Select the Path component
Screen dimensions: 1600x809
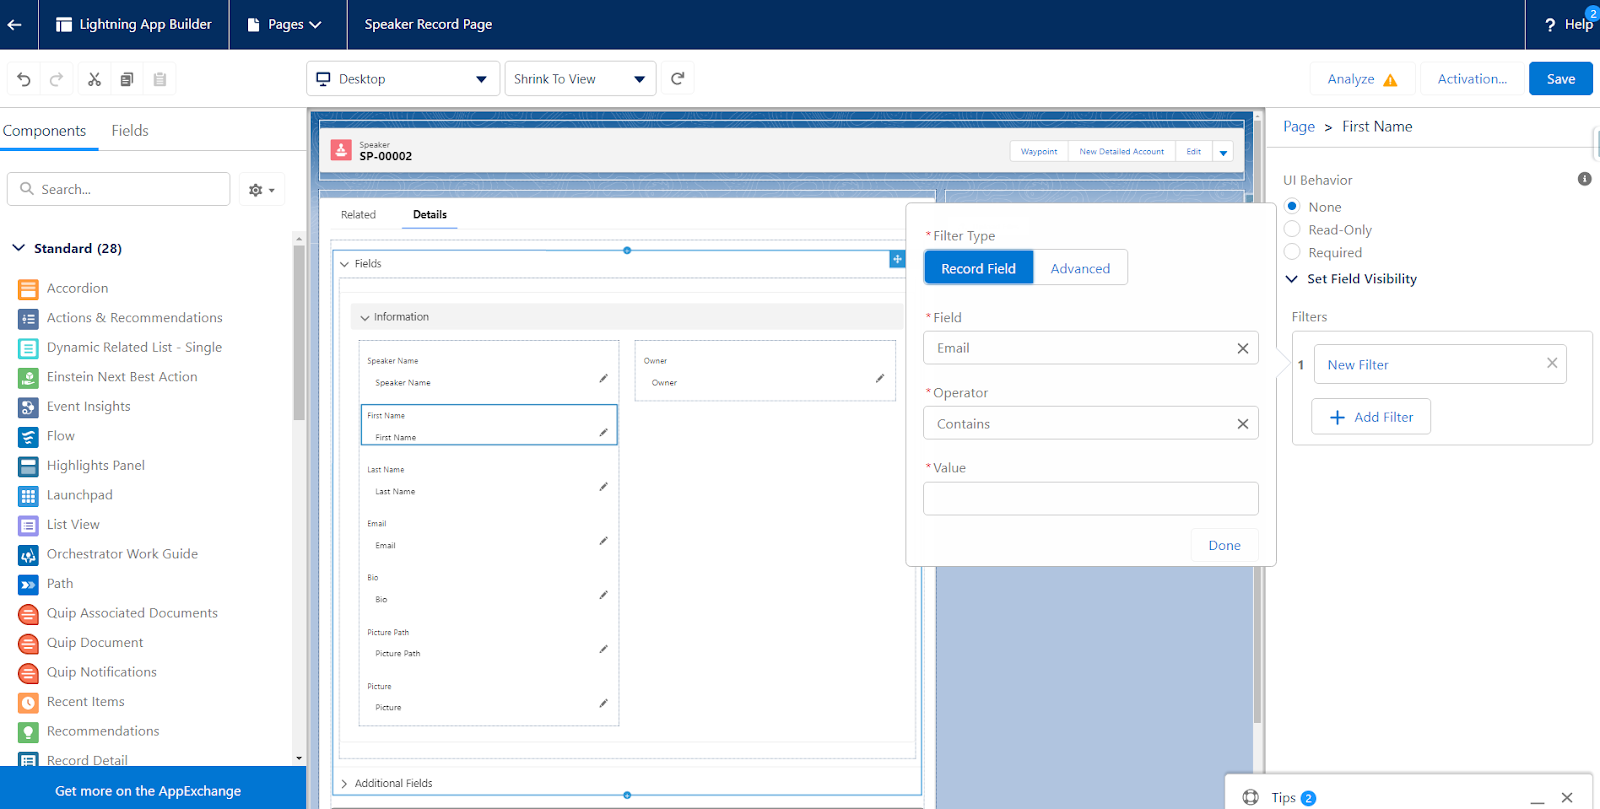click(x=59, y=584)
